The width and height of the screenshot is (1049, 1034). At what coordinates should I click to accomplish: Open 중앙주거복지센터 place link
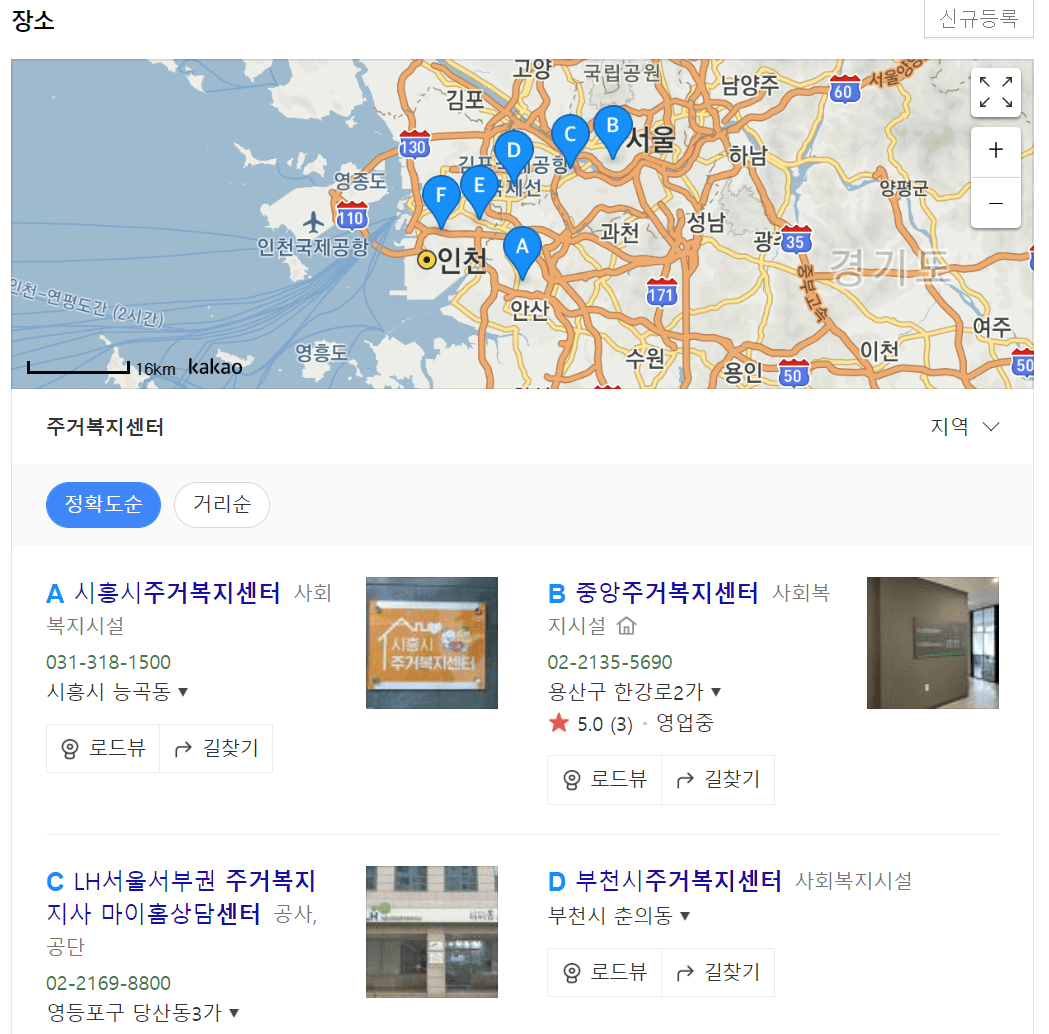point(667,593)
